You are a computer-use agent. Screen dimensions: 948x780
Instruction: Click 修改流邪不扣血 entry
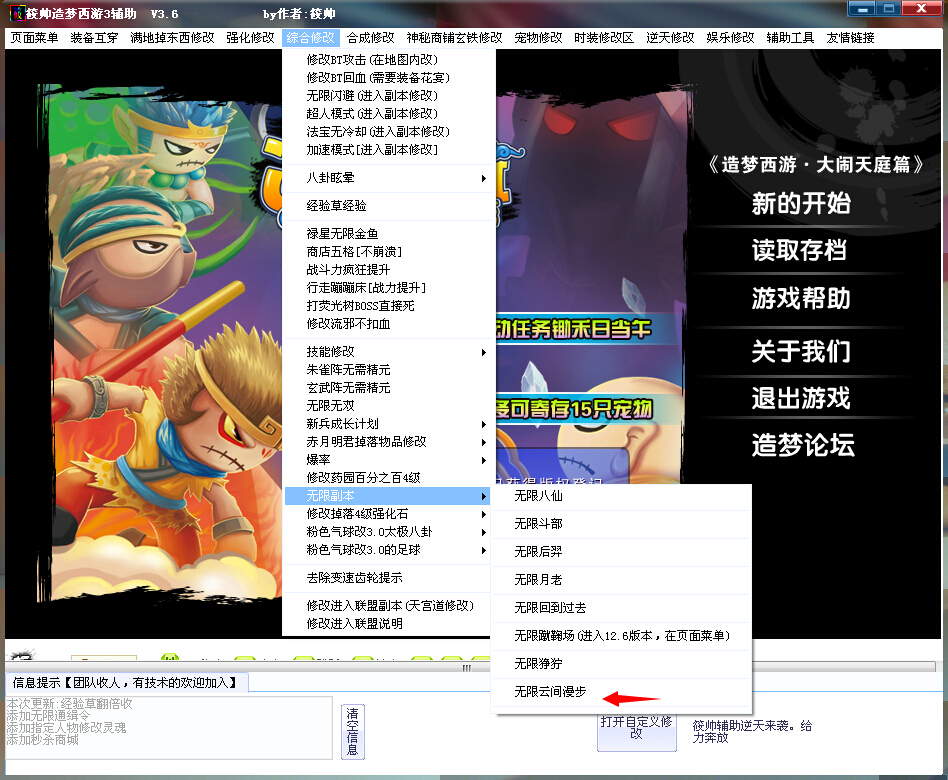[x=387, y=324]
